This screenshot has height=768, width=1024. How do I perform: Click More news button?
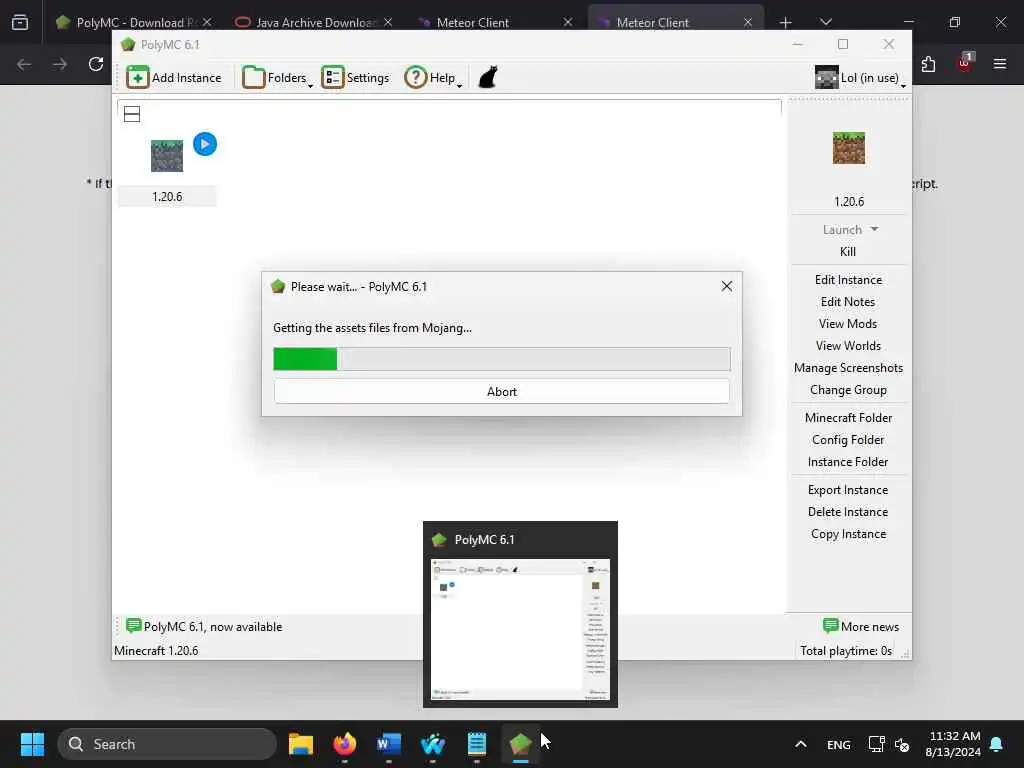pos(861,626)
